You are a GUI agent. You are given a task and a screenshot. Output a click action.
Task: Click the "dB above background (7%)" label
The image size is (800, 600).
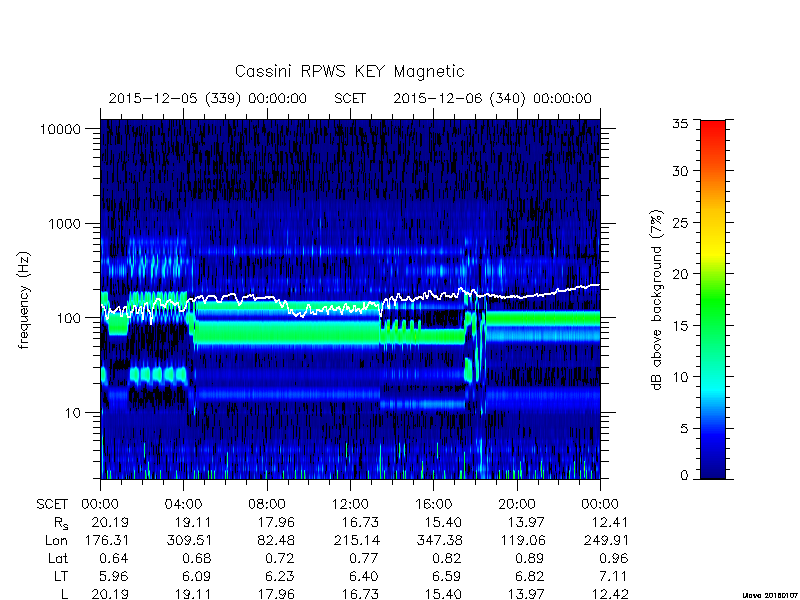657,300
